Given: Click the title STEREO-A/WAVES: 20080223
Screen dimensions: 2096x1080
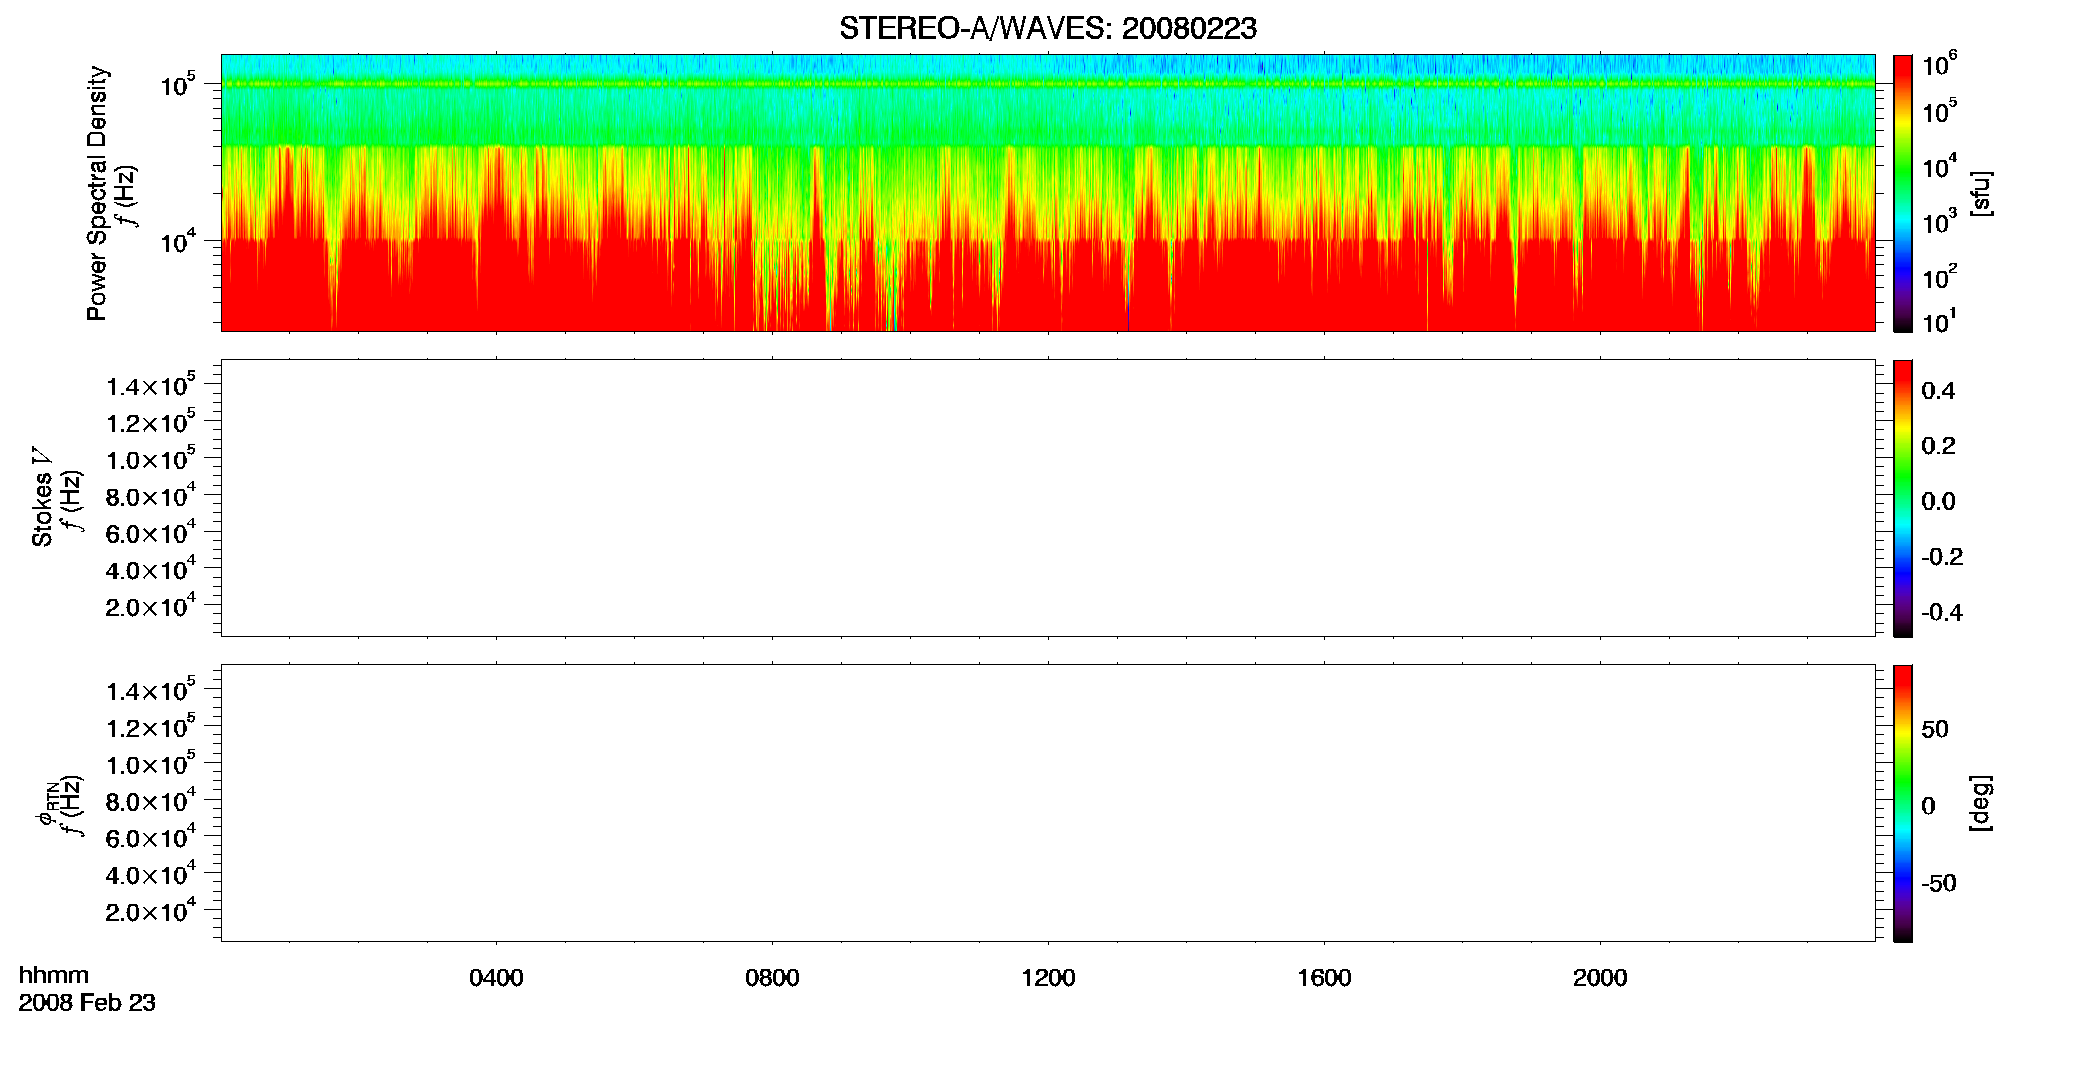Looking at the screenshot, I should point(1048,29).
